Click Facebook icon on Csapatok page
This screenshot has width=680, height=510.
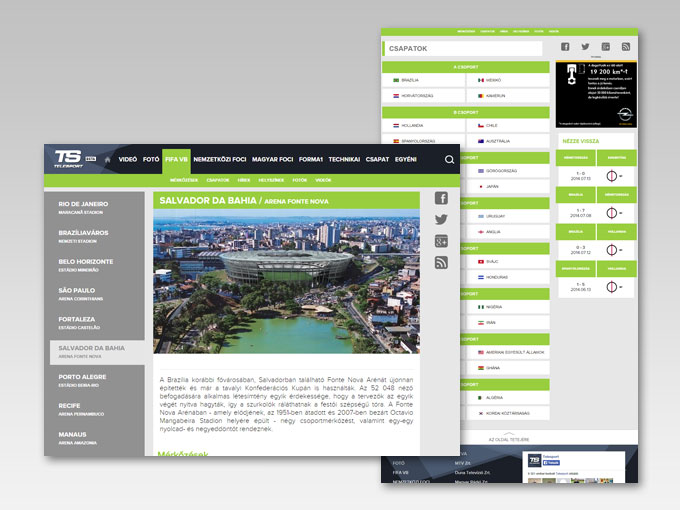pyautogui.click(x=565, y=47)
